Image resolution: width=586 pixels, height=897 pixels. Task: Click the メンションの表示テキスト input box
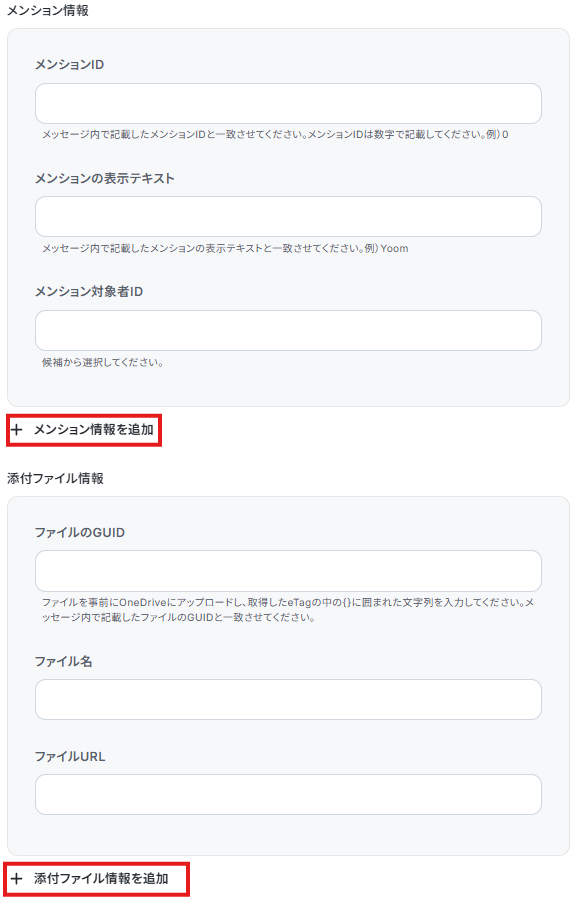[288, 217]
